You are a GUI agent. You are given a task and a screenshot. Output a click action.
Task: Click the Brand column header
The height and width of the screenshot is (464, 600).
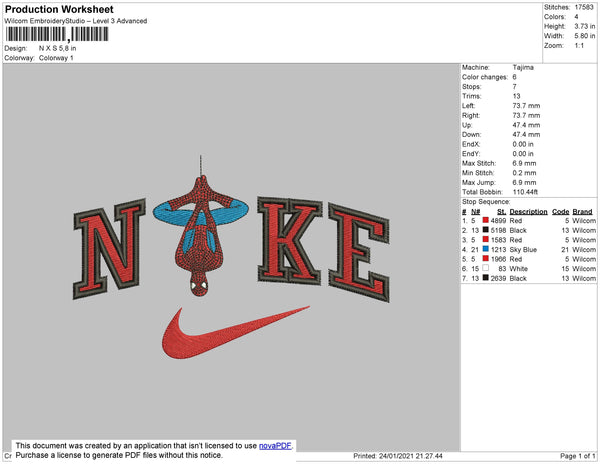tap(582, 212)
